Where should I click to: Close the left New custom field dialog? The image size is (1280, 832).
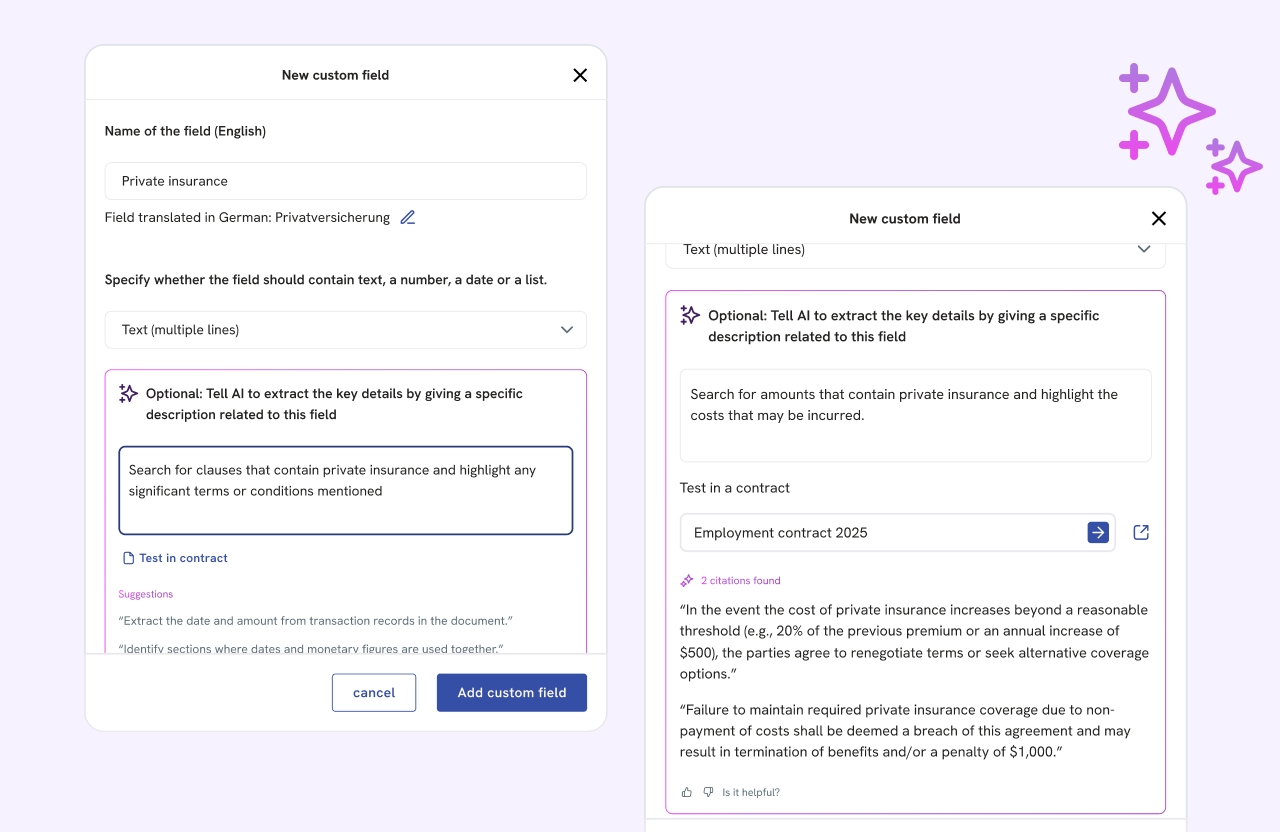580,75
